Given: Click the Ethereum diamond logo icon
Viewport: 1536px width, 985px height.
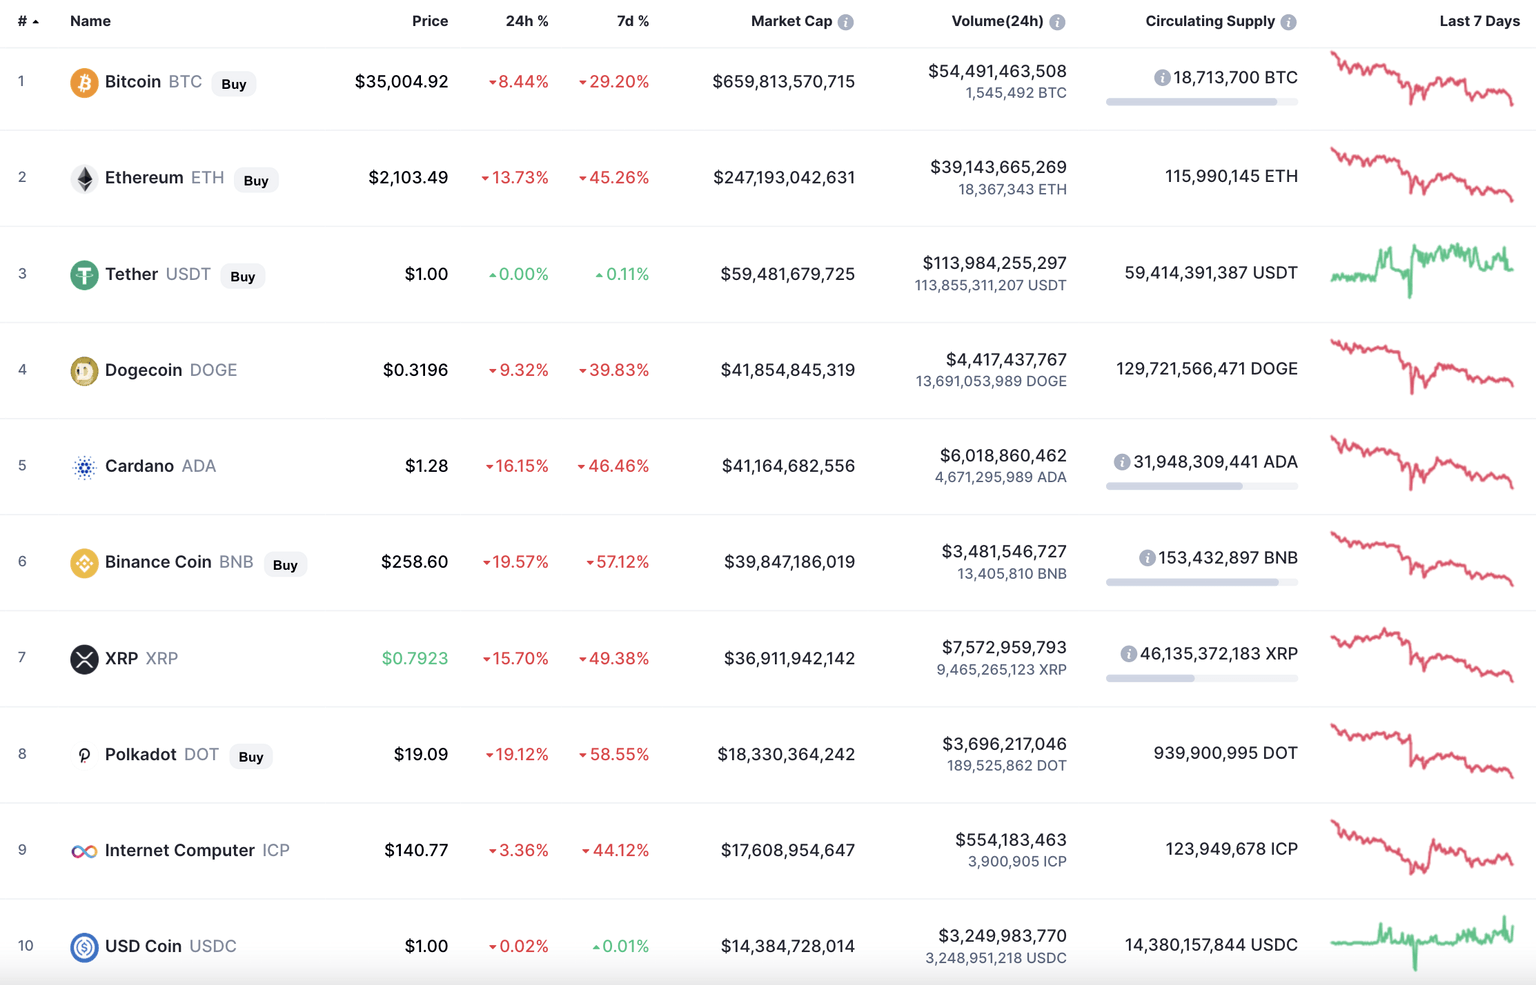Looking at the screenshot, I should tap(84, 178).
